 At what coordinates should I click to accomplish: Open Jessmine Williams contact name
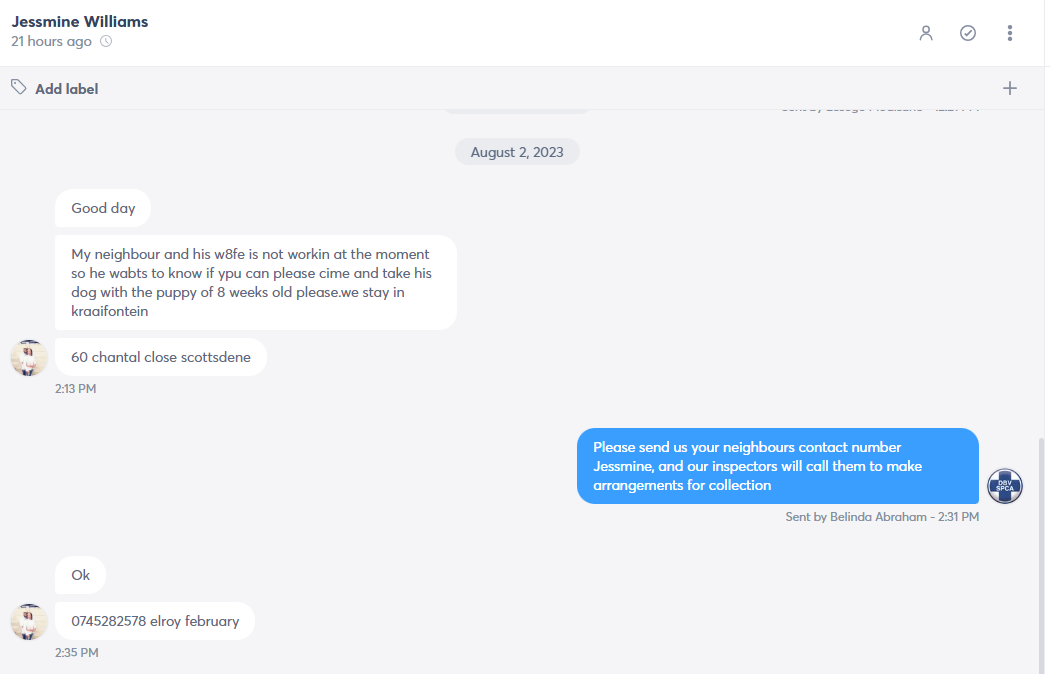click(80, 21)
